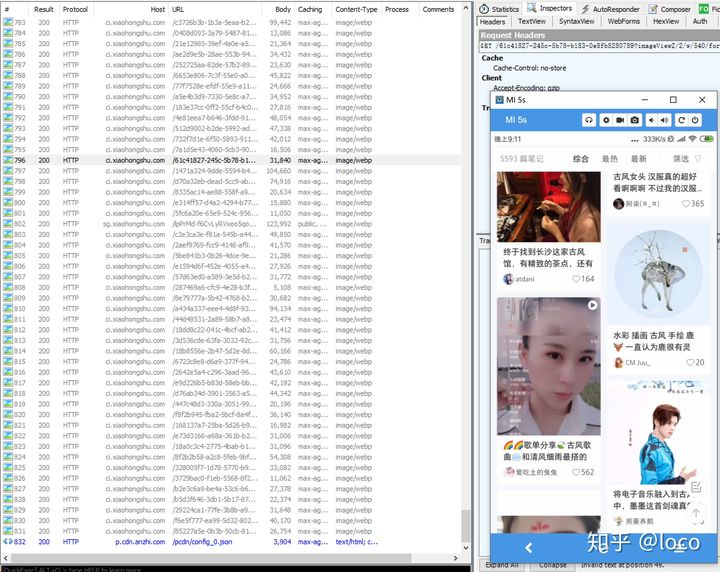720x572 pixels.
Task: Tap the back arrow on the phone's blue bar
Action: pos(529,547)
